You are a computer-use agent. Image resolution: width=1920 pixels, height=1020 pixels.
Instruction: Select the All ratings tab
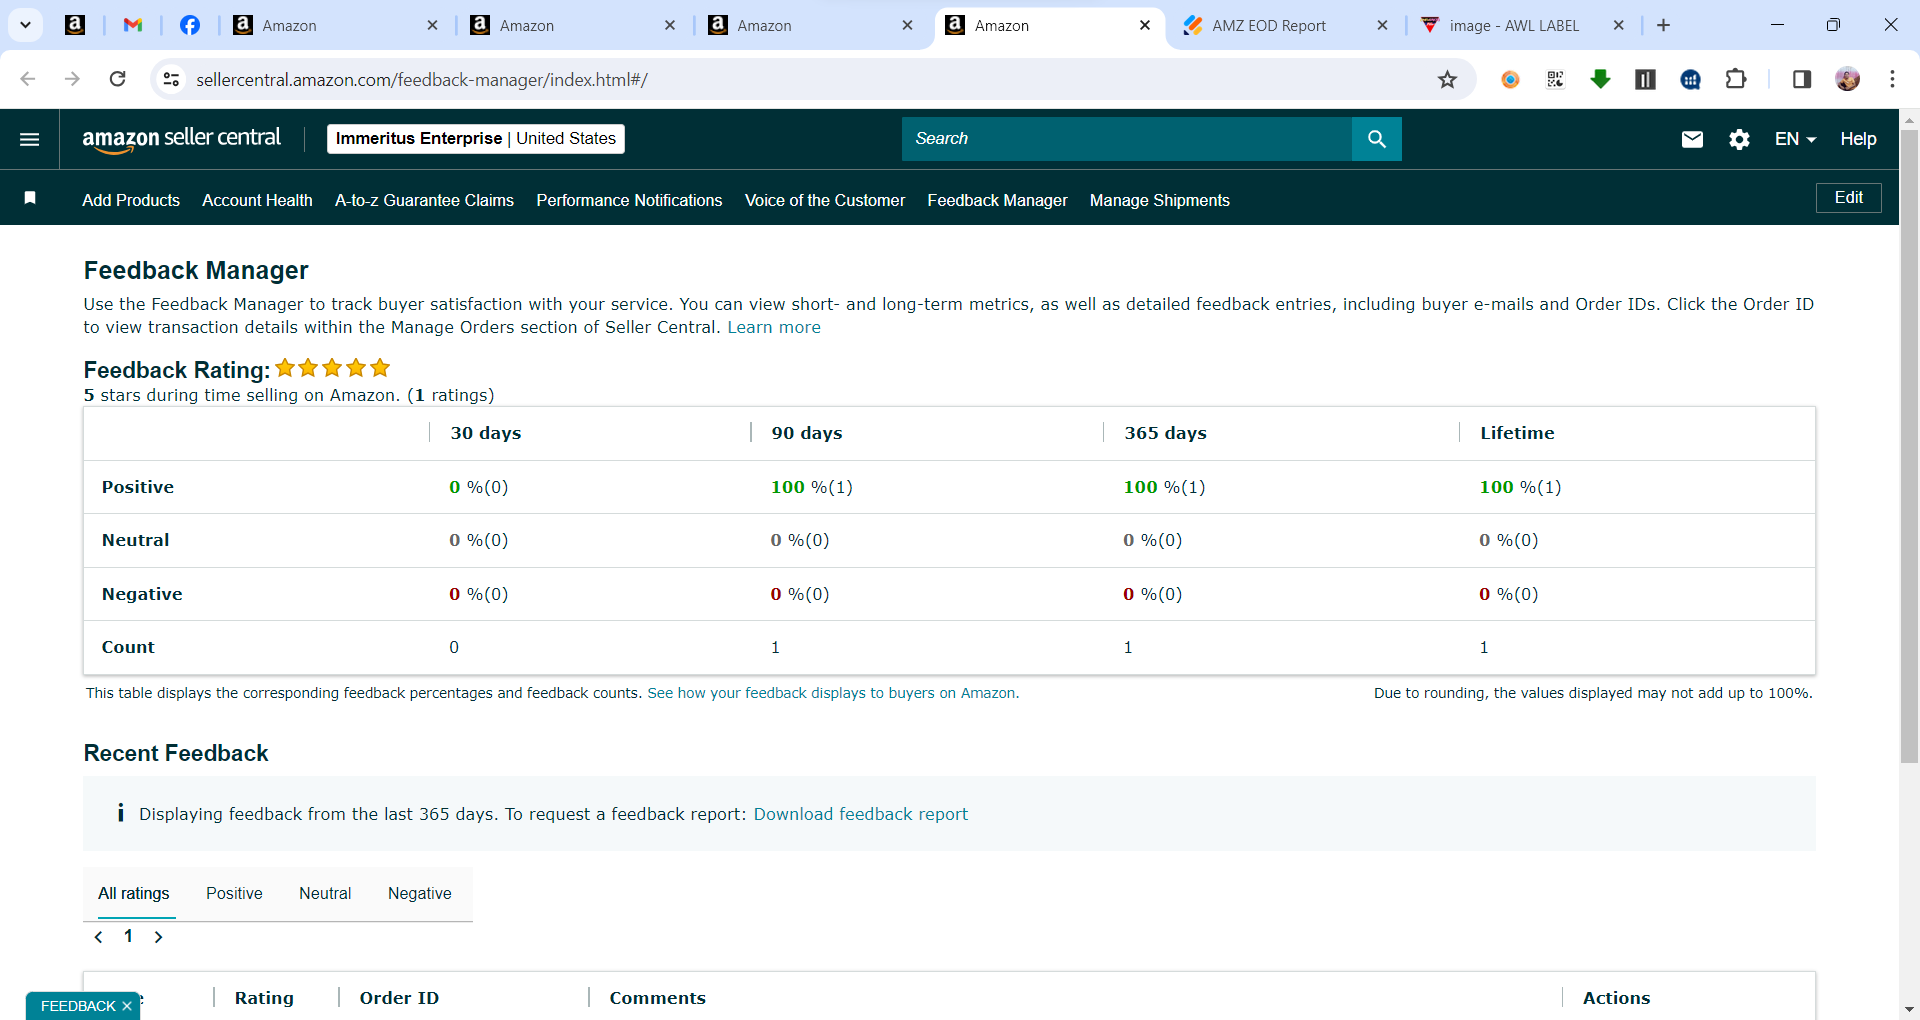134,893
